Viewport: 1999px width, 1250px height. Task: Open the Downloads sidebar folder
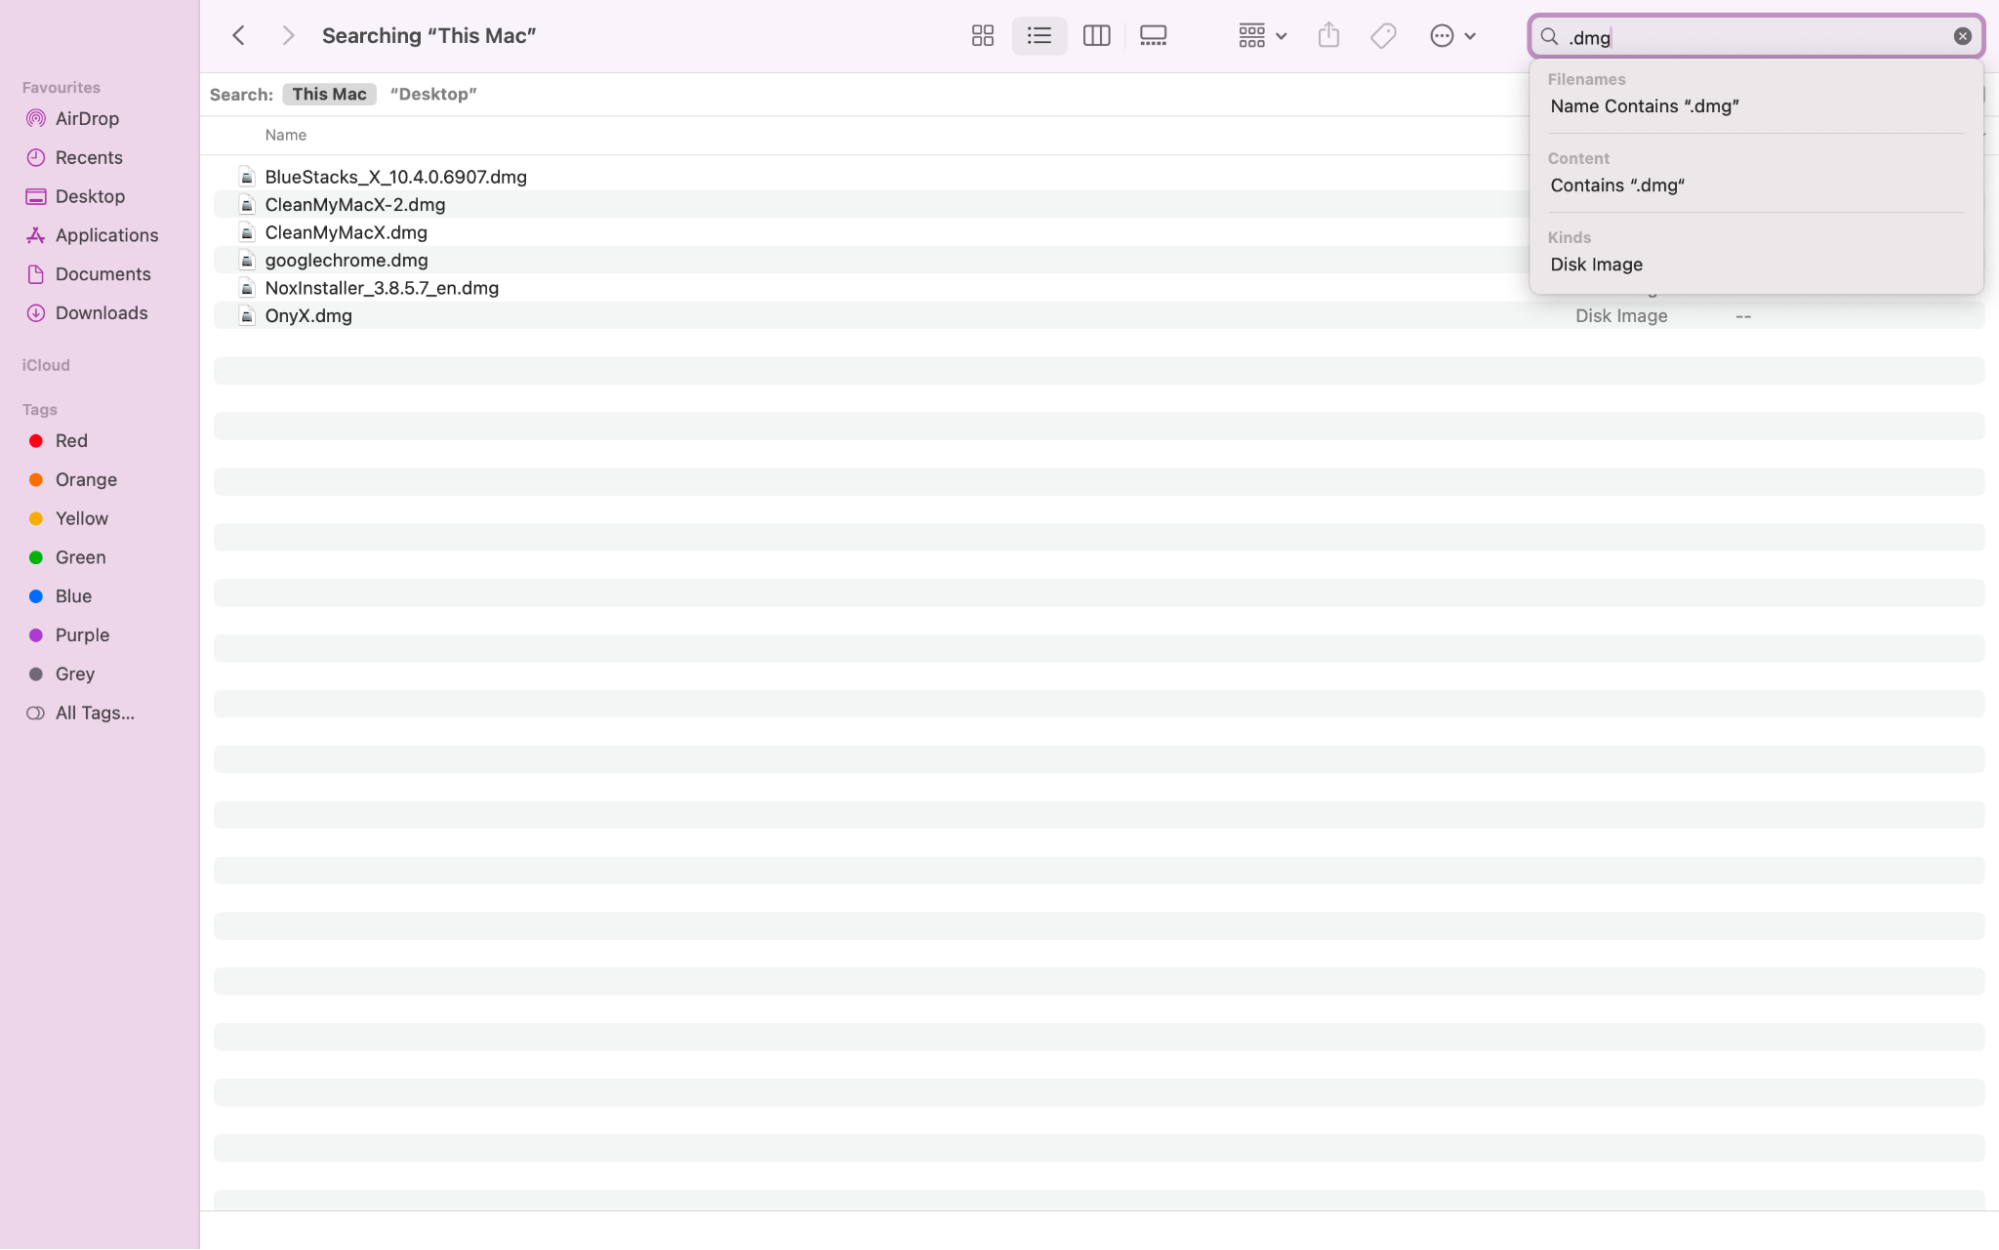tap(101, 313)
